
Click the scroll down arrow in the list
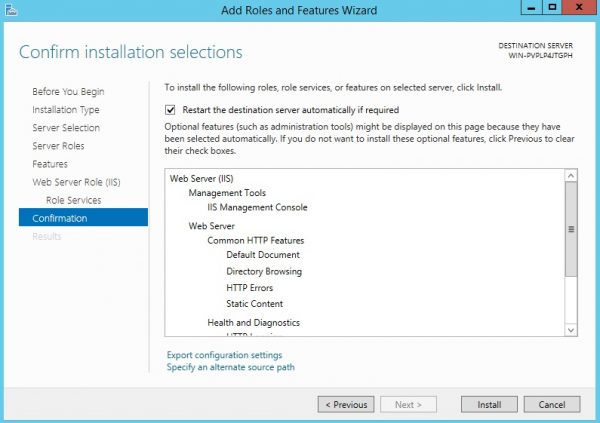(571, 330)
